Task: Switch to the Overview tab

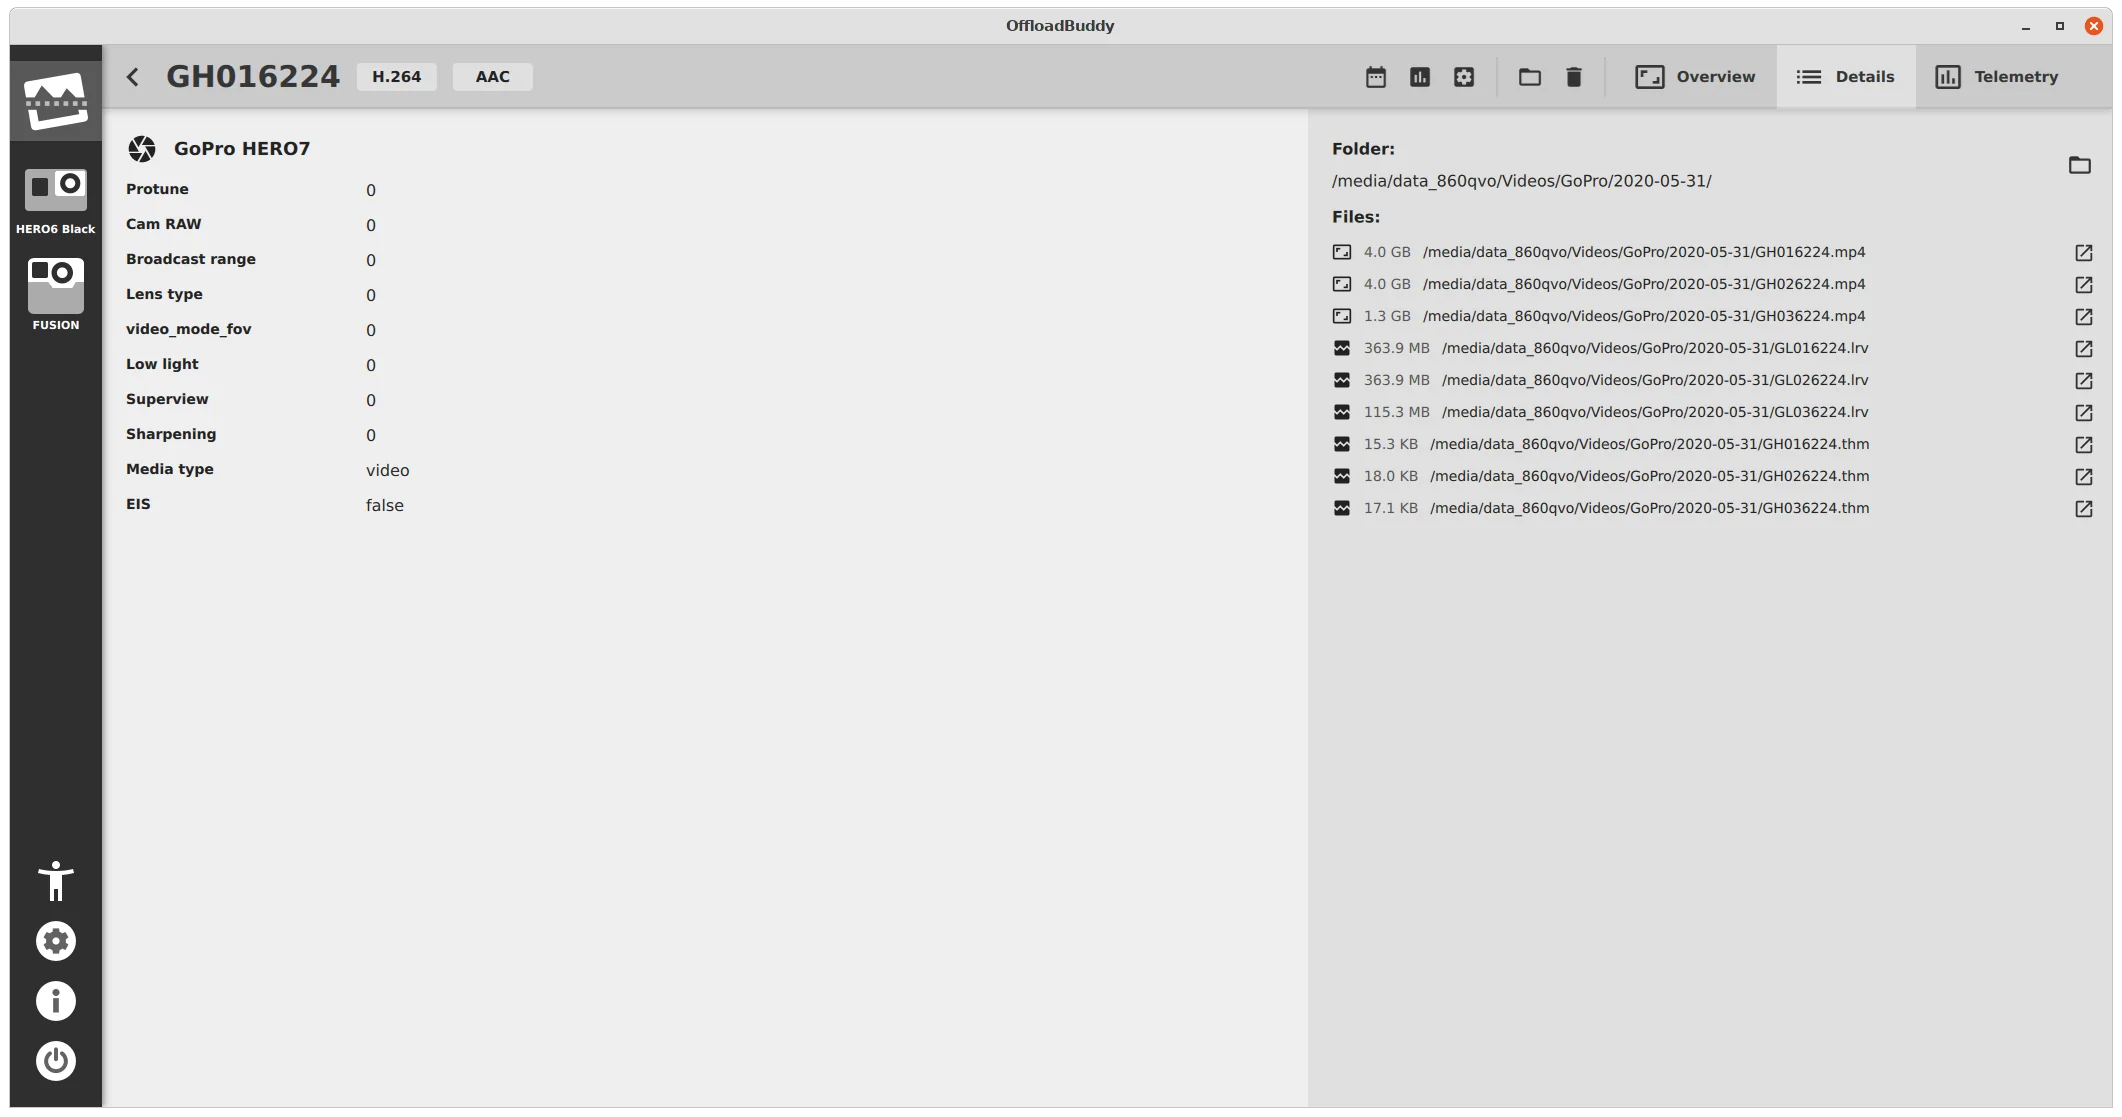Action: click(1695, 77)
